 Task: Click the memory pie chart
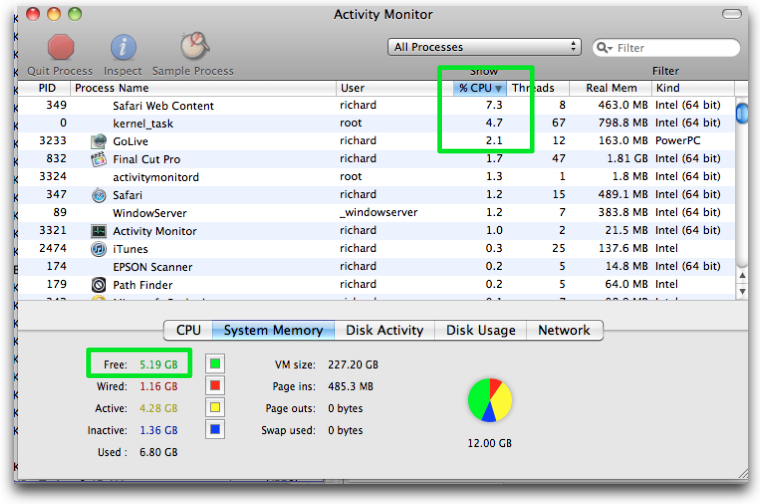[x=490, y=400]
